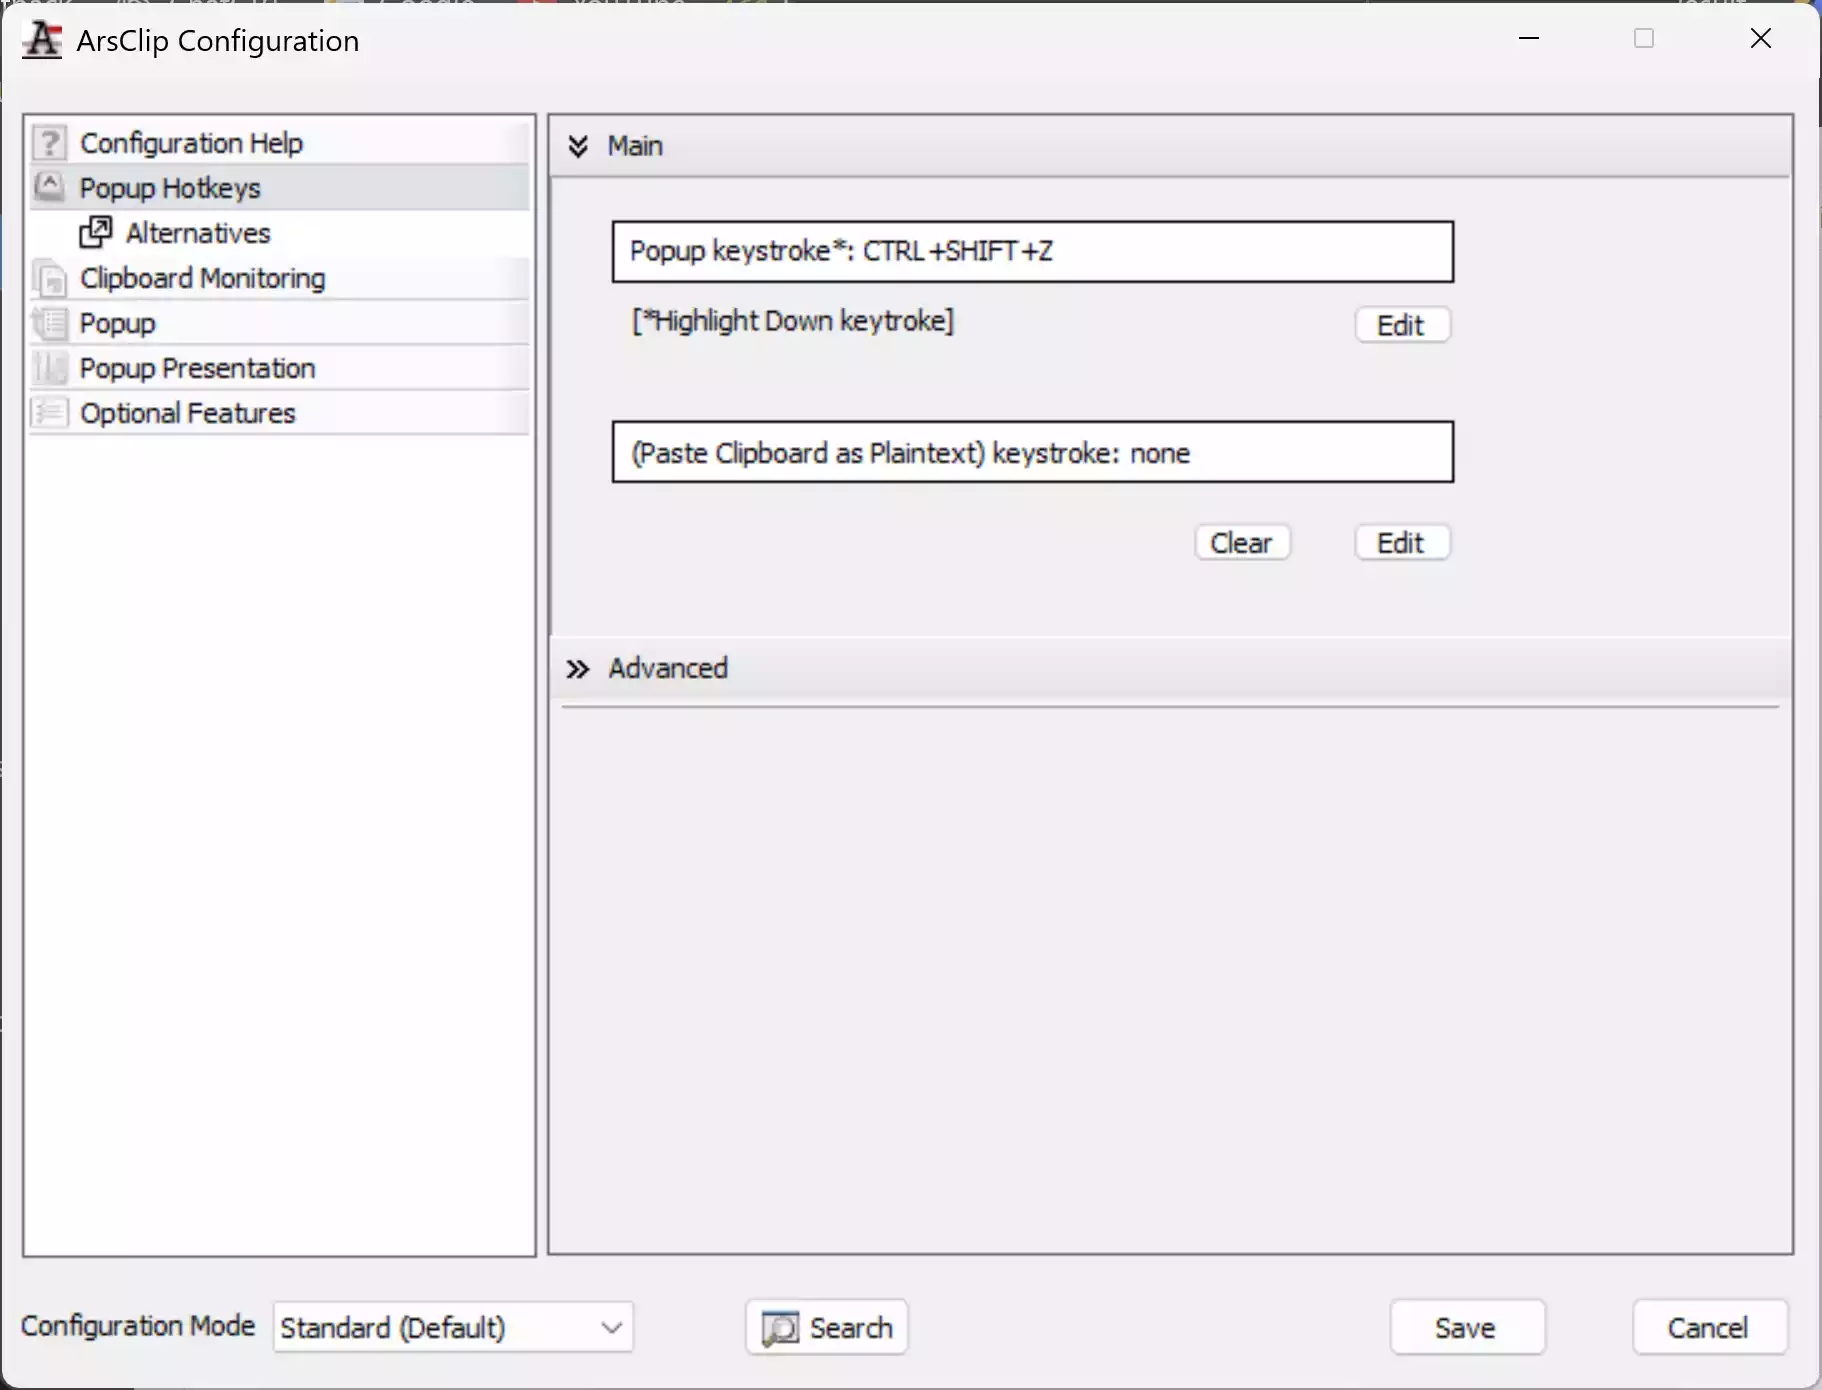Click the Alternatives shortcut icon
The height and width of the screenshot is (1390, 1822).
coord(96,232)
